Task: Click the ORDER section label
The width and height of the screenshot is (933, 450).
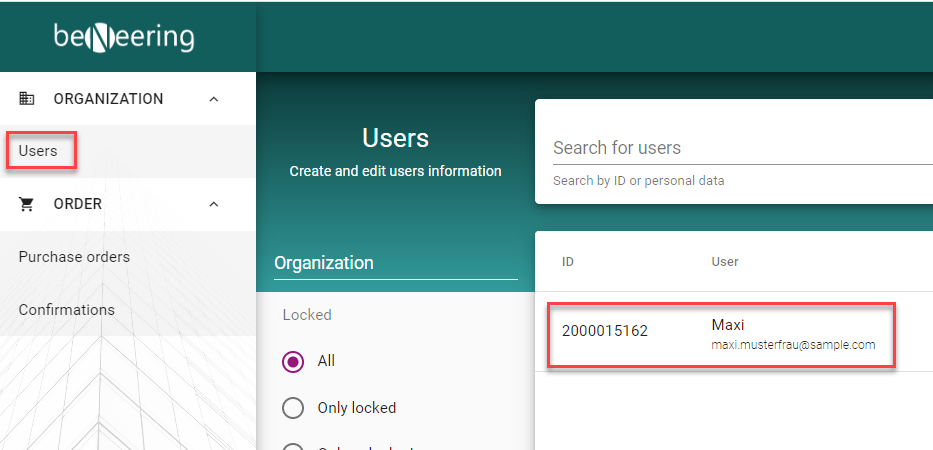Action: click(x=78, y=204)
